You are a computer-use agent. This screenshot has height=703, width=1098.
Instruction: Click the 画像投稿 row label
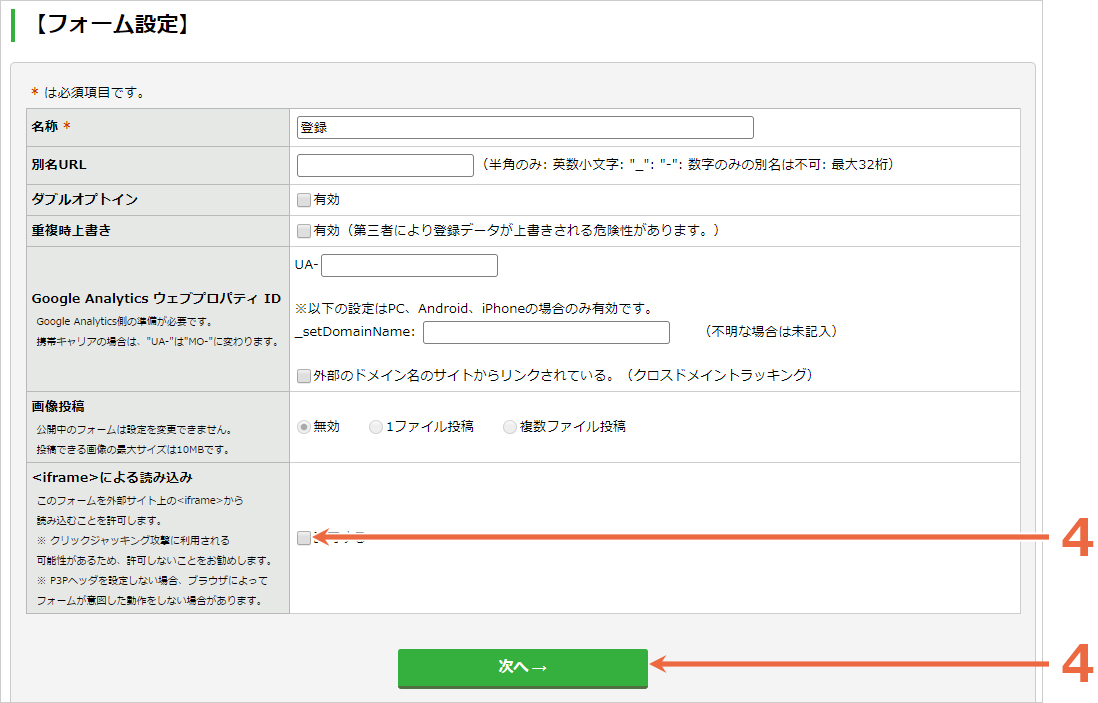coord(58,406)
